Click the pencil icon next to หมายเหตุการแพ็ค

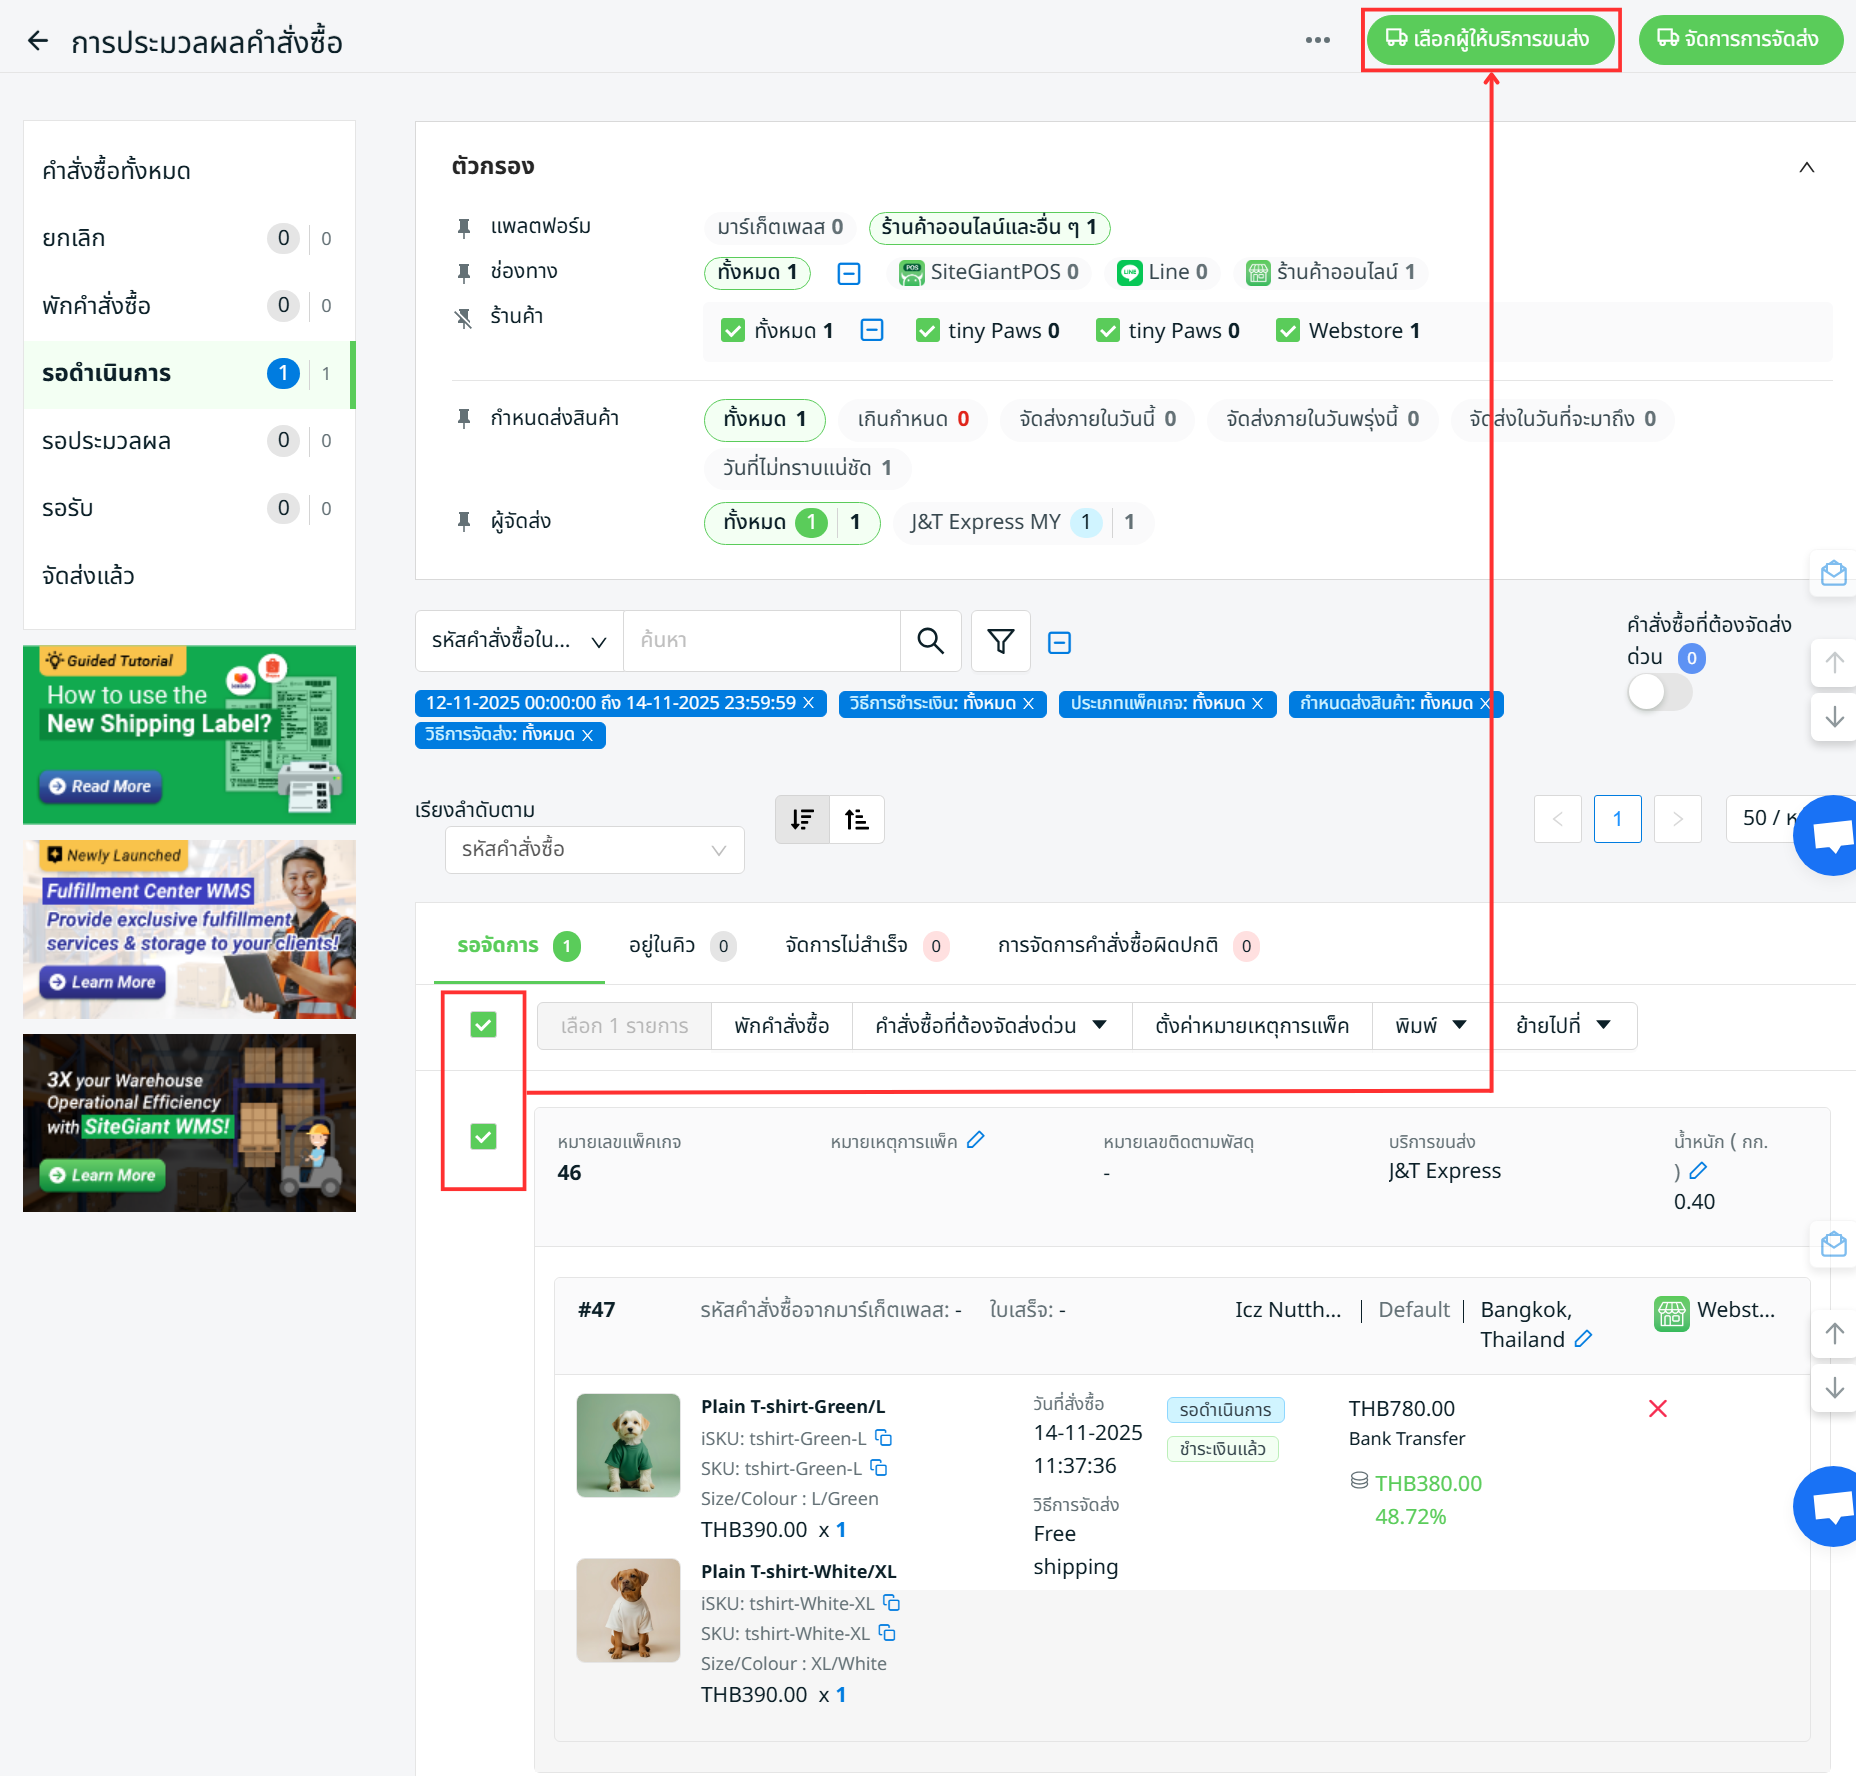[x=976, y=1140]
